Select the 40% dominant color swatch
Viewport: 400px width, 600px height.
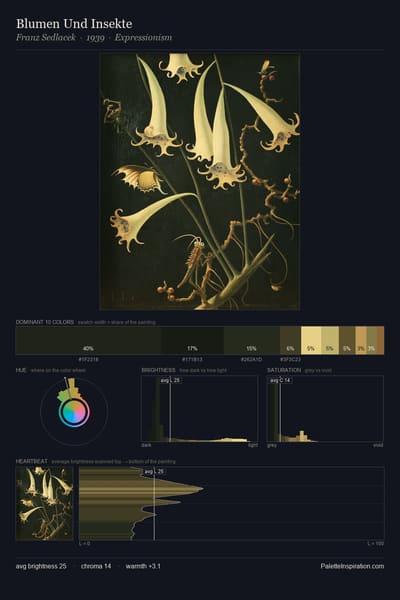(x=88, y=340)
